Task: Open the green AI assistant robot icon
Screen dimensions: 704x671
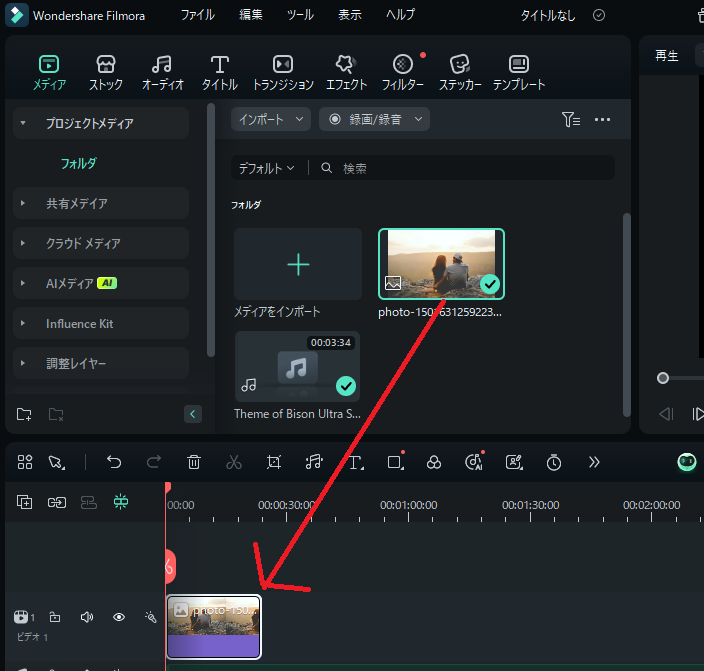Action: (x=686, y=462)
